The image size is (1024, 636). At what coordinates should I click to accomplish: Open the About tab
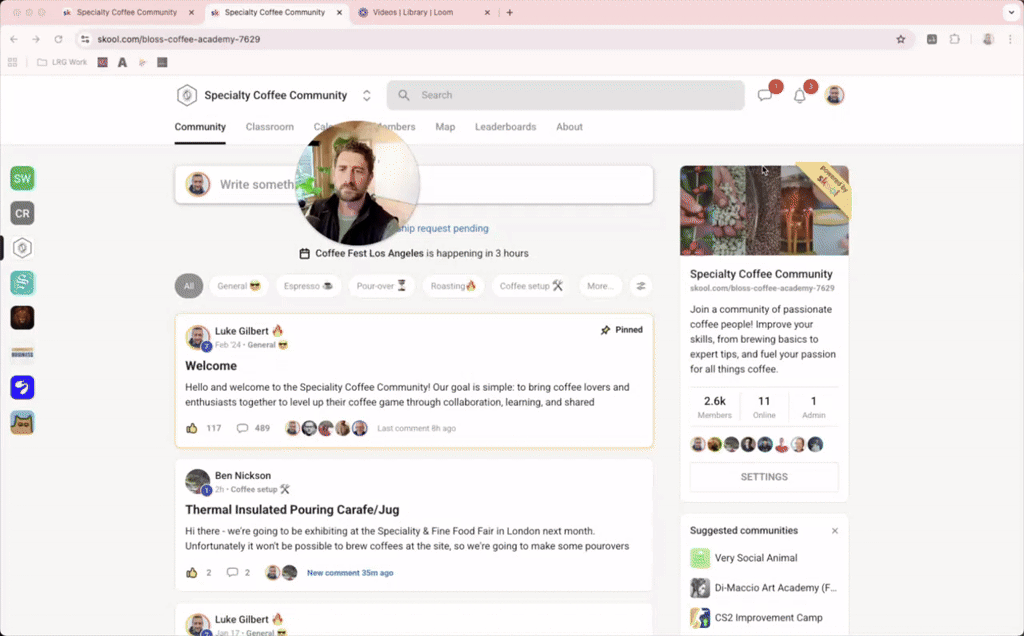tap(569, 127)
